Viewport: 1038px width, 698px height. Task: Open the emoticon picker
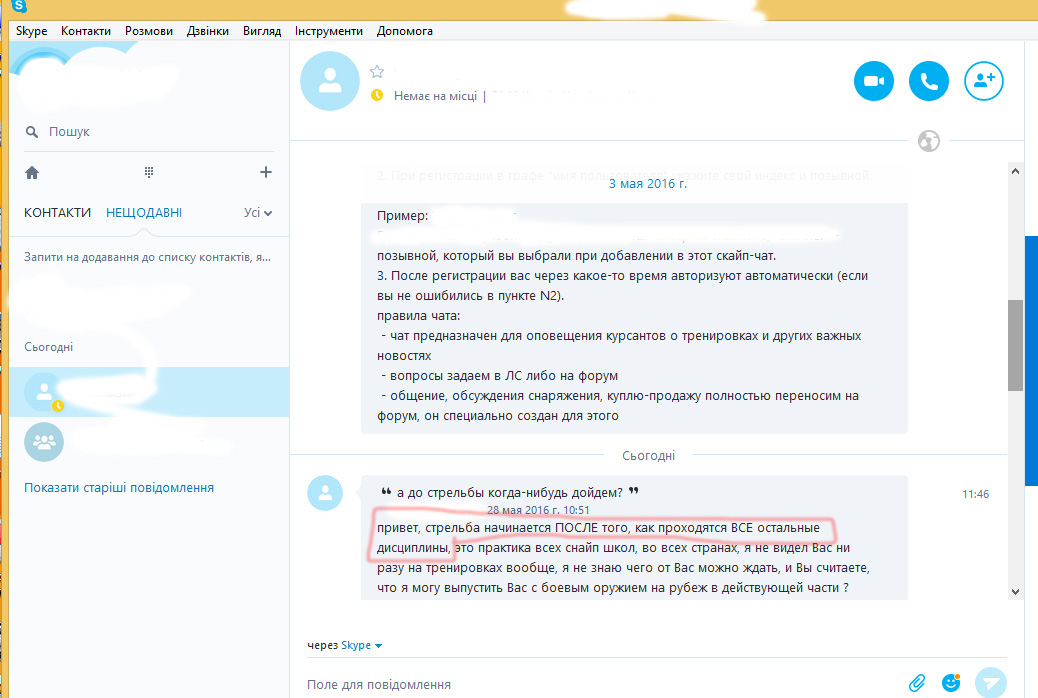(951, 682)
